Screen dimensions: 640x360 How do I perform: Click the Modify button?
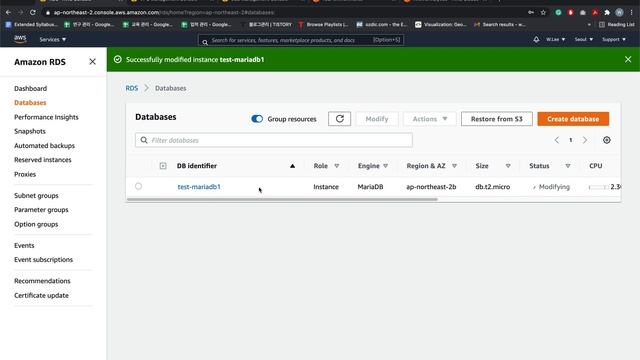pos(377,119)
